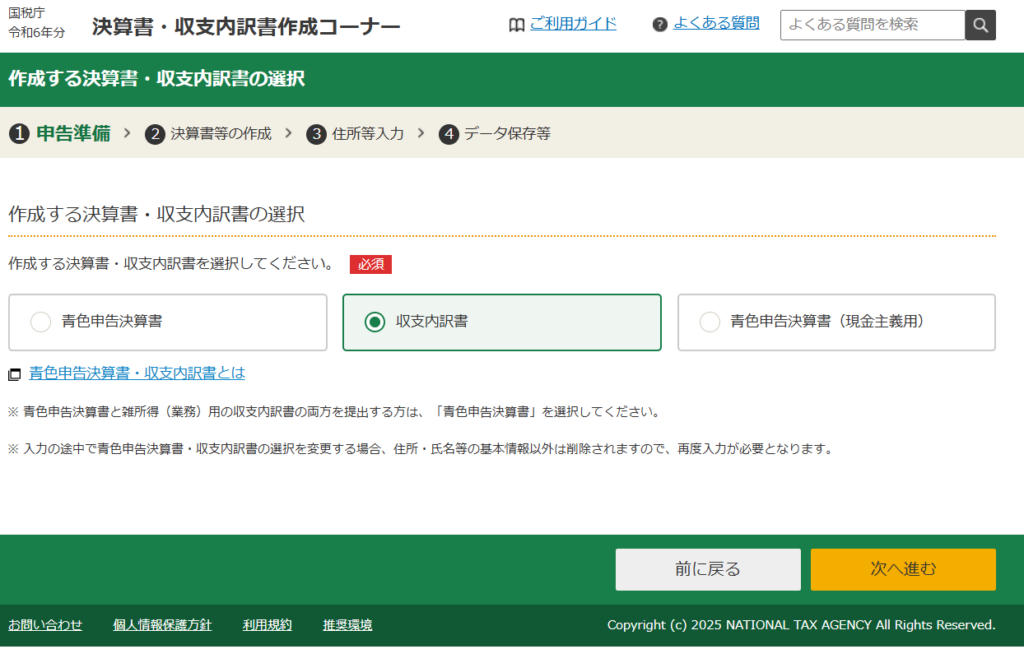
Task: Click the question mark icon beside よくある質問
Action: pyautogui.click(x=660, y=25)
